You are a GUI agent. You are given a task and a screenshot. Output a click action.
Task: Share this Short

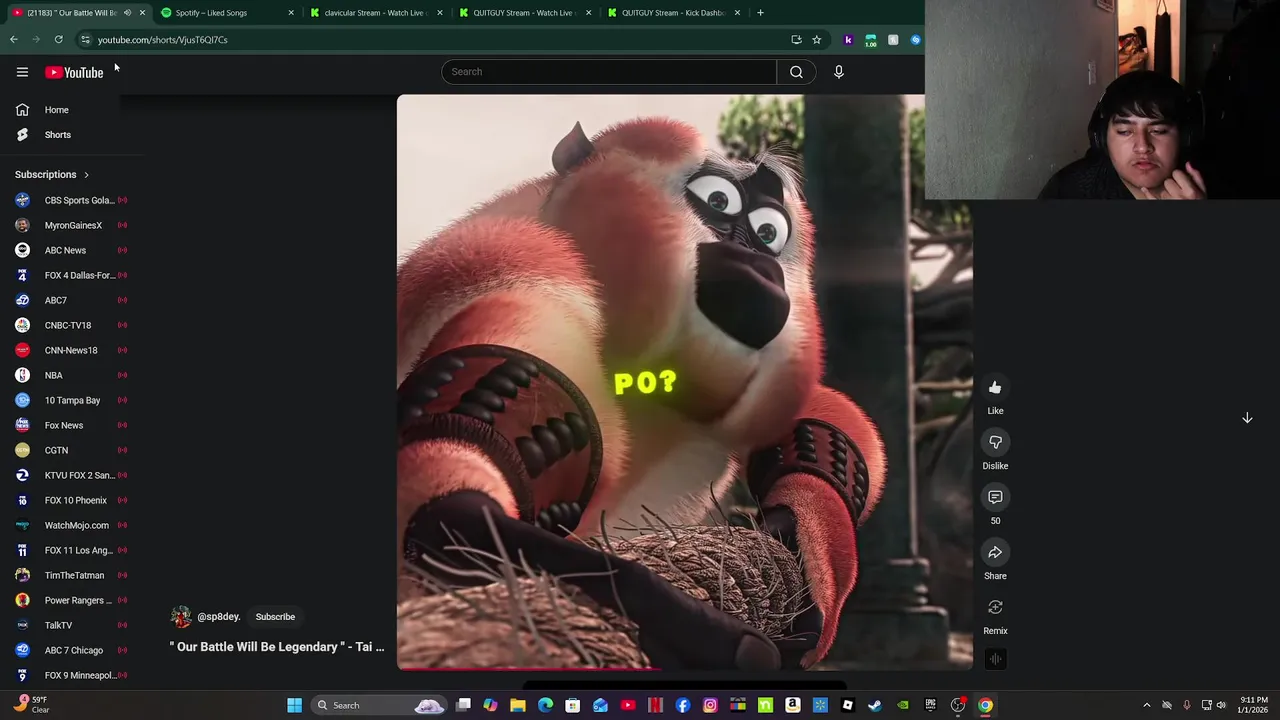[x=995, y=553]
